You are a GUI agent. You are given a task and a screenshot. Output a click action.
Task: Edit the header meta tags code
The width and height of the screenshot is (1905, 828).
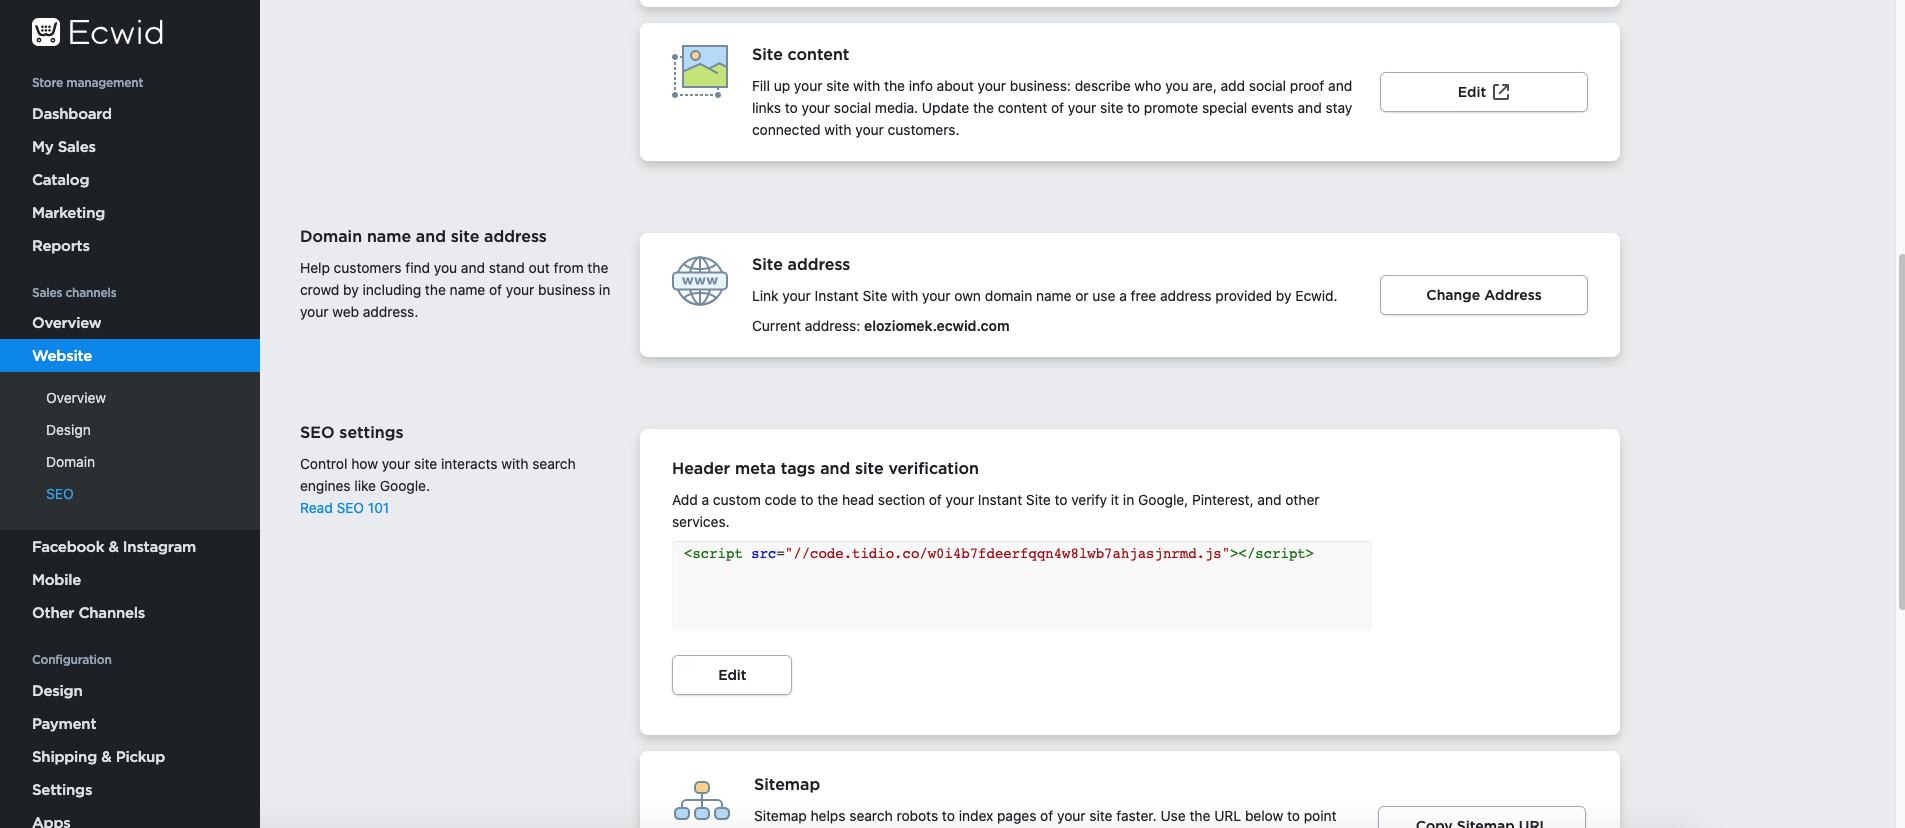pos(732,675)
